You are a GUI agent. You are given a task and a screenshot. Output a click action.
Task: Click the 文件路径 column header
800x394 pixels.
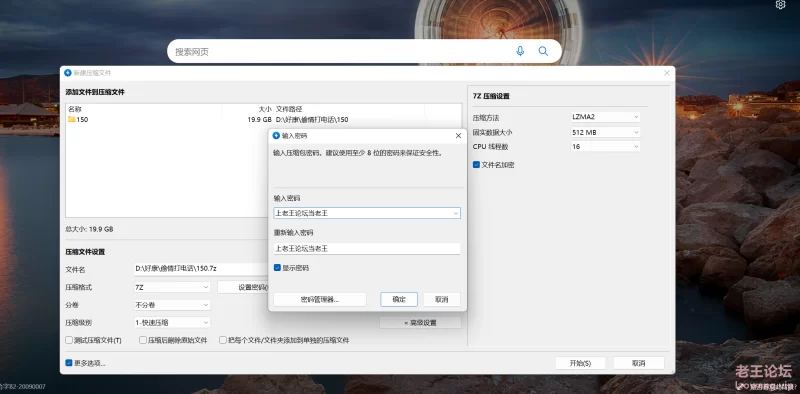(289, 109)
